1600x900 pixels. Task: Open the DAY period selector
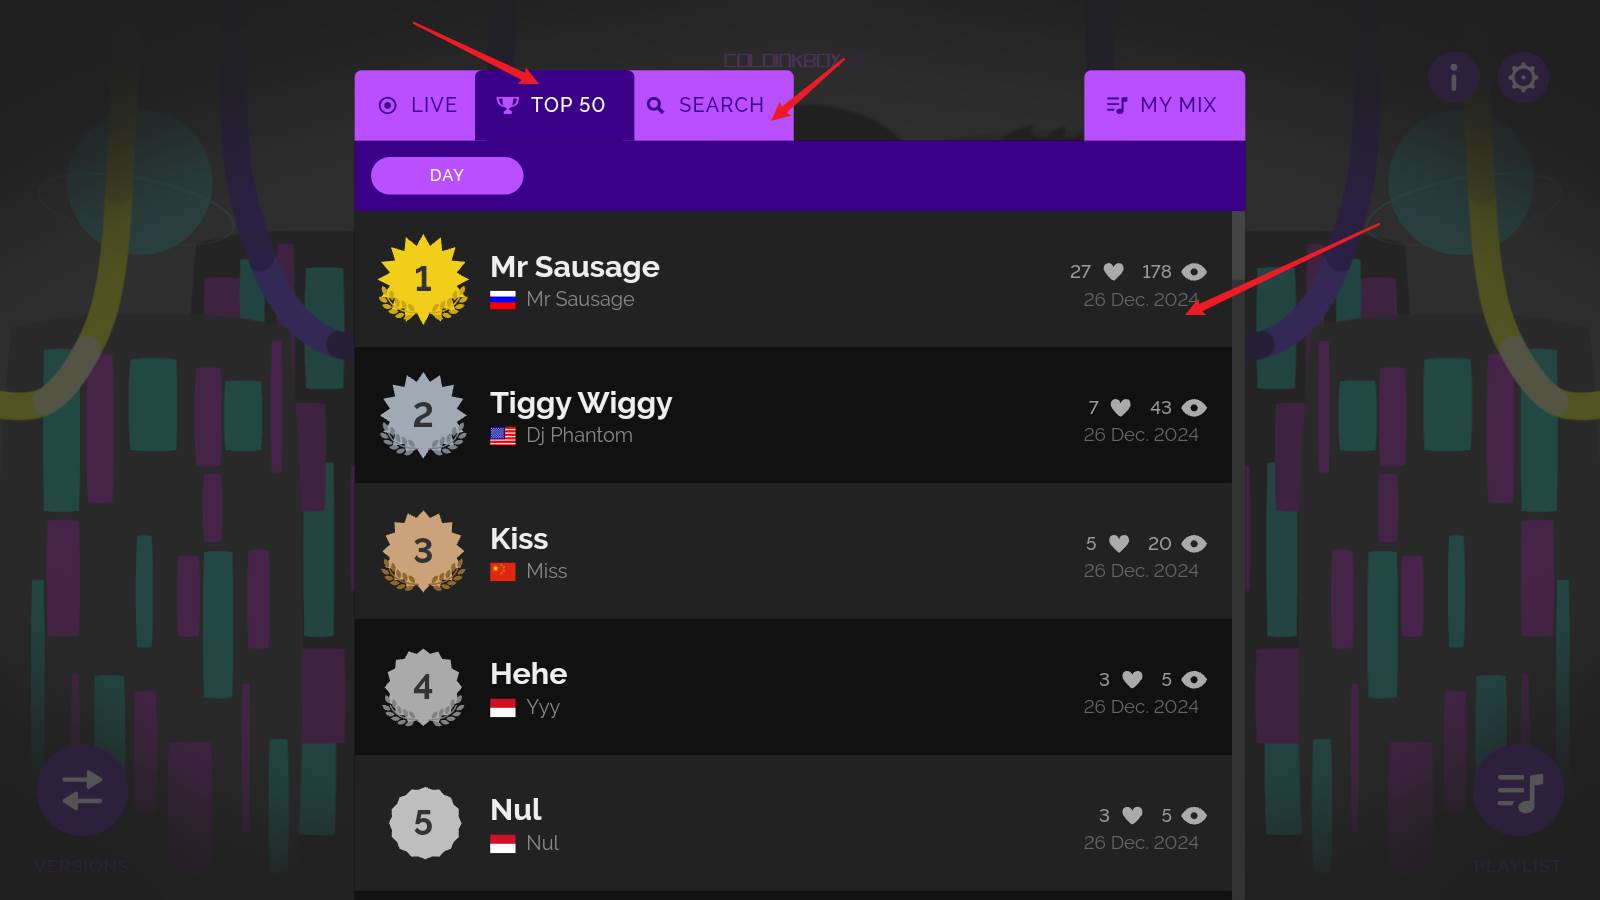point(447,176)
